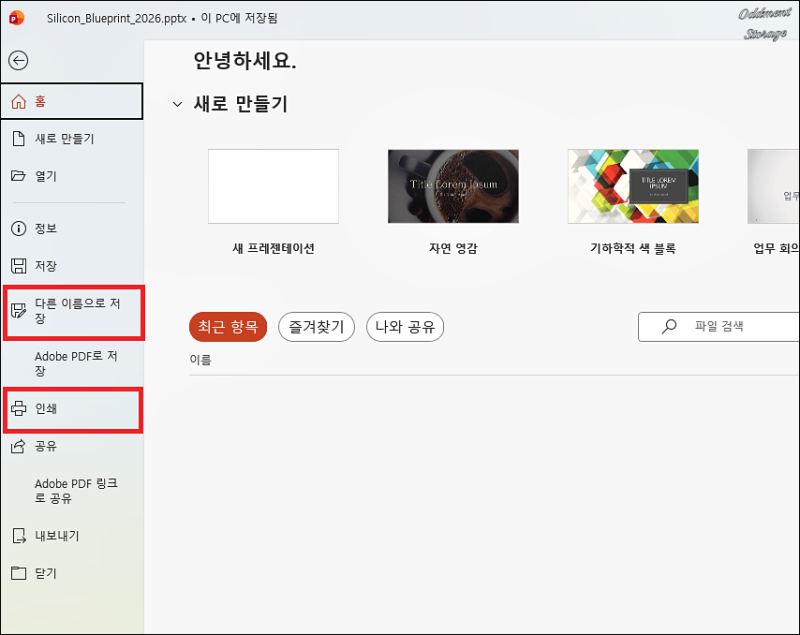
Task: Switch to the 나와 공유 tab
Action: click(405, 327)
